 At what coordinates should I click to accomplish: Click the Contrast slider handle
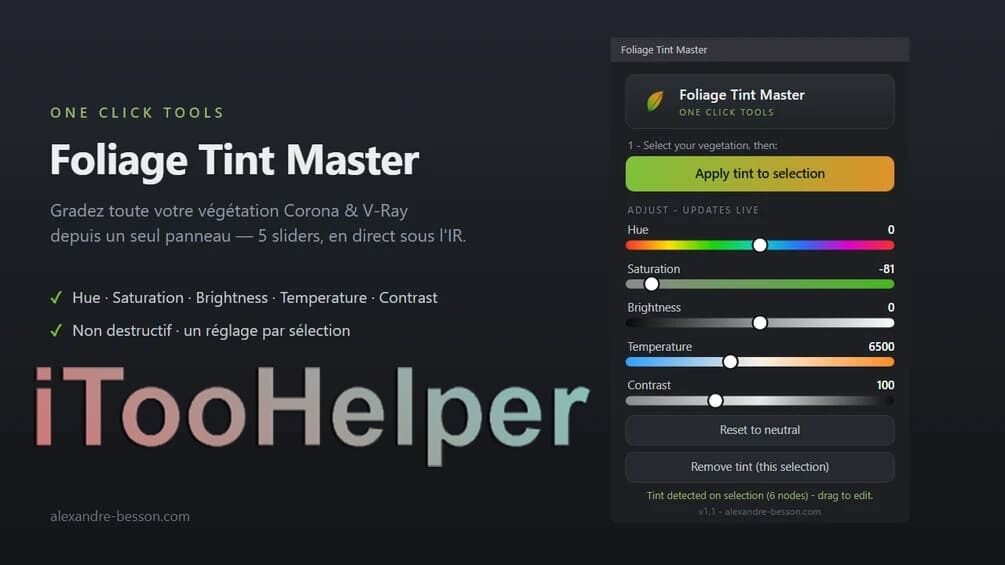(715, 400)
